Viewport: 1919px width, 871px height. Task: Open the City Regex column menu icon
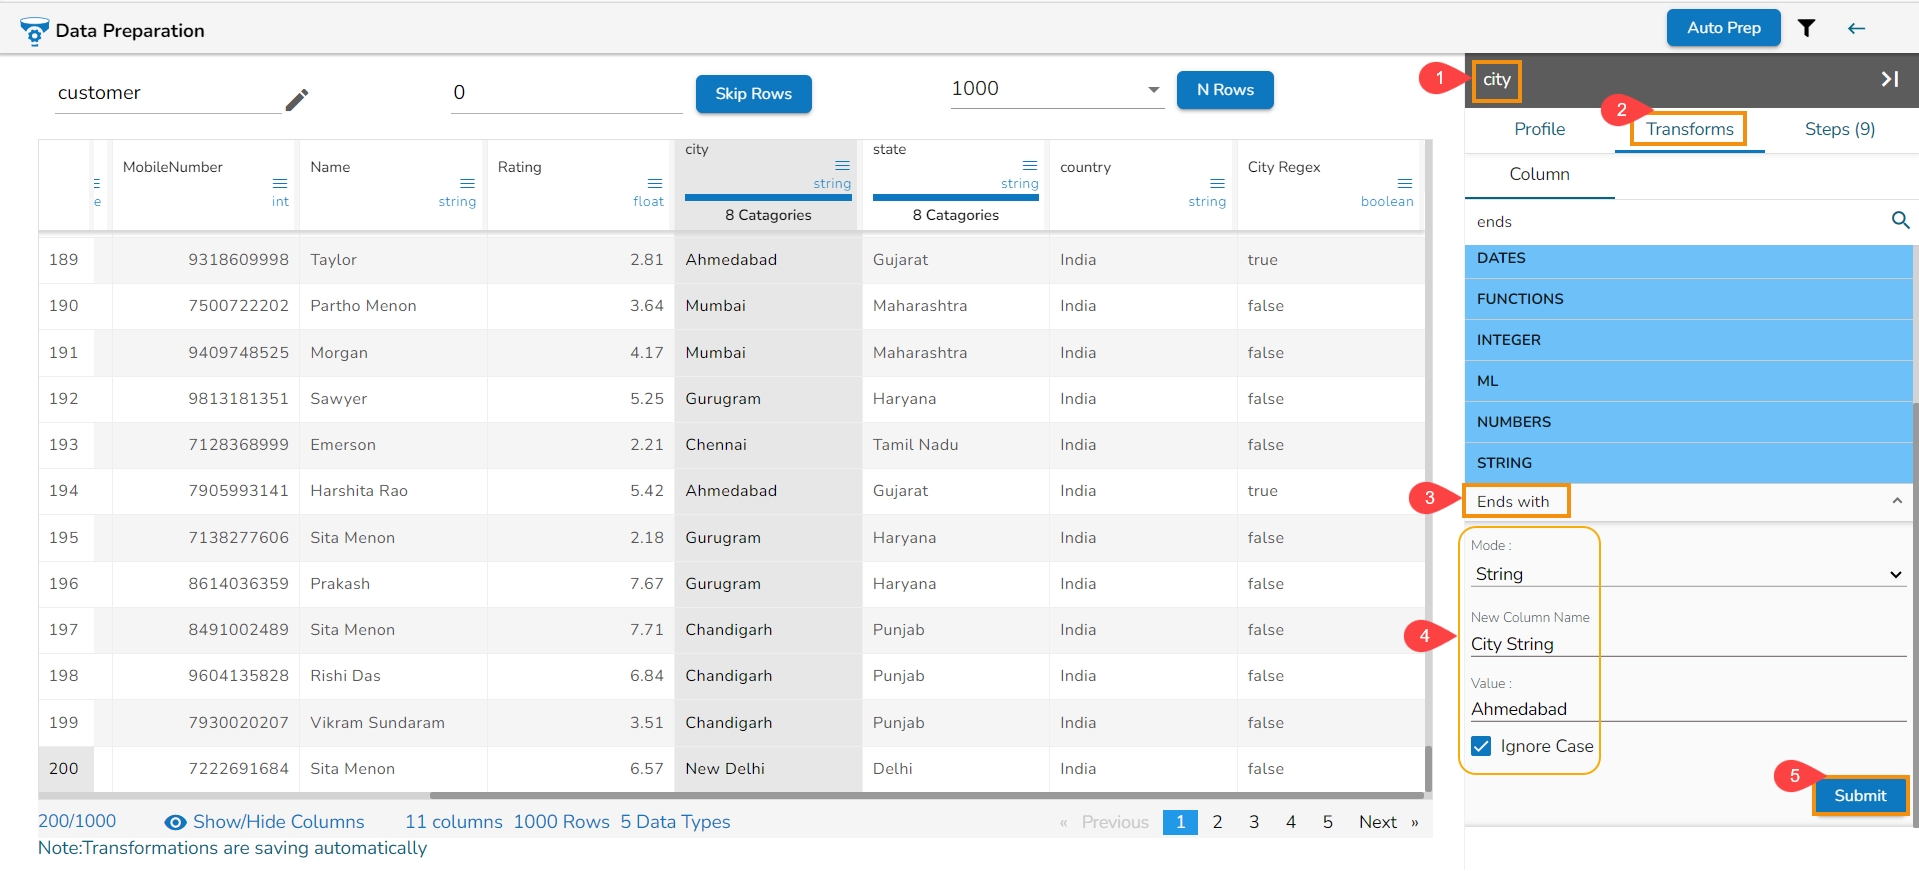[1405, 184]
